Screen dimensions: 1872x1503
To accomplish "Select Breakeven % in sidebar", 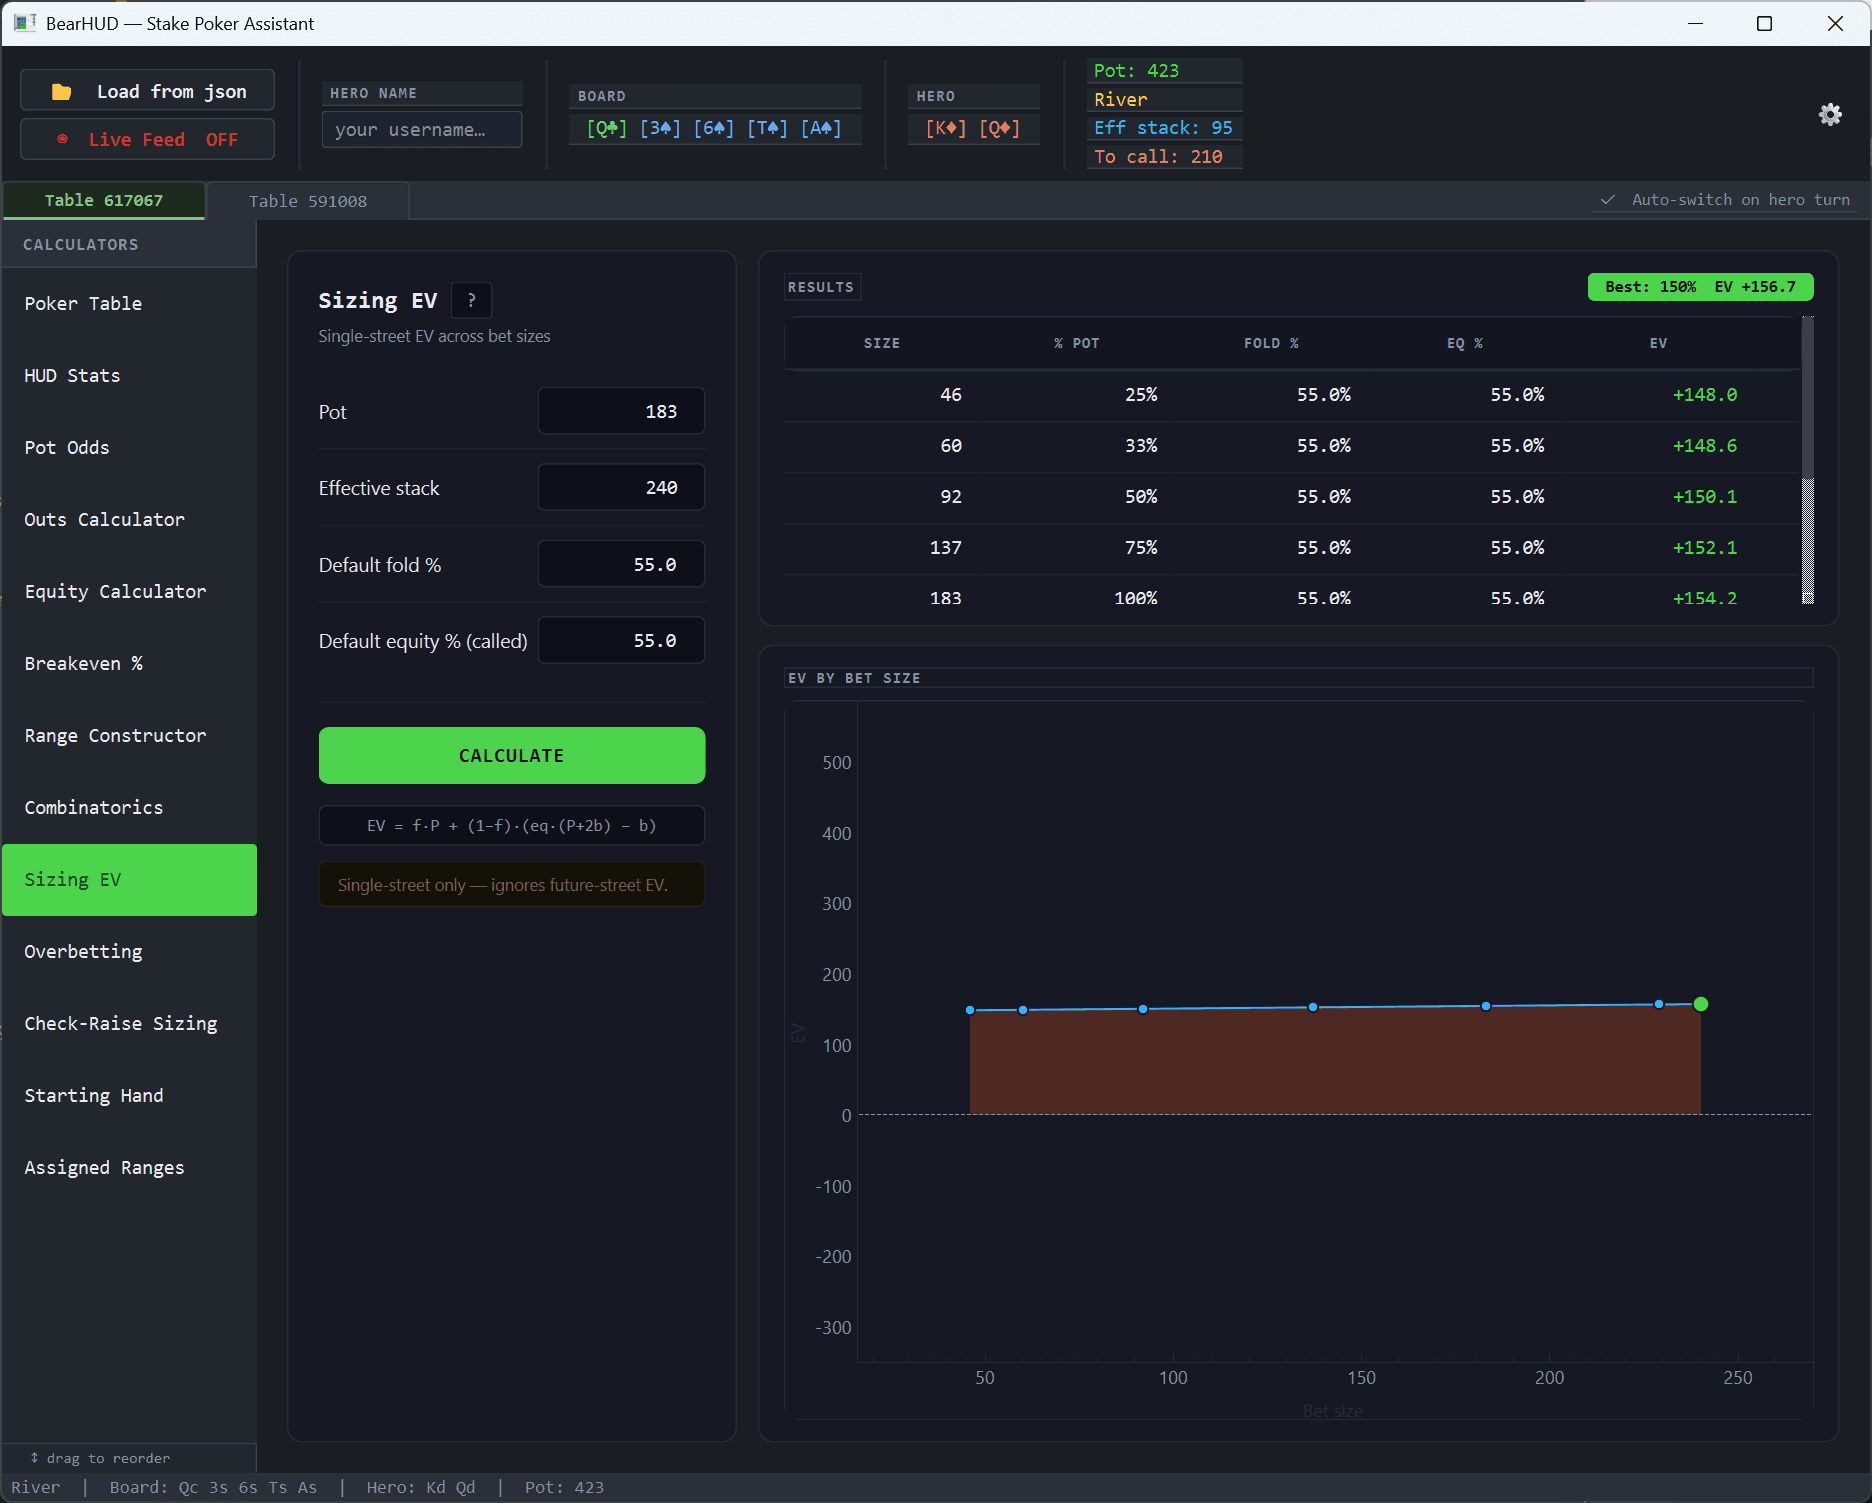I will coord(129,664).
